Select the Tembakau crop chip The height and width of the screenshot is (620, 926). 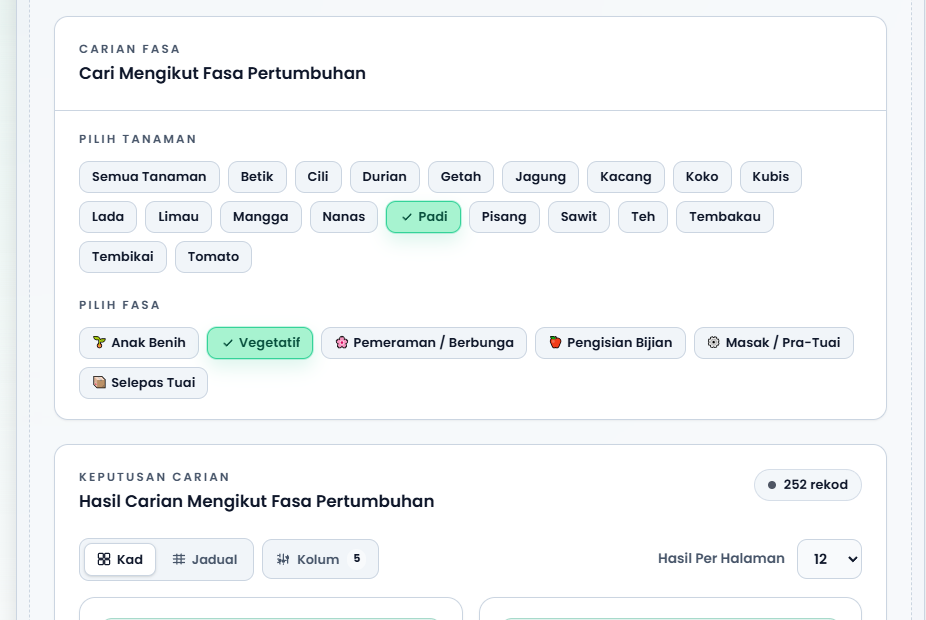pos(725,217)
